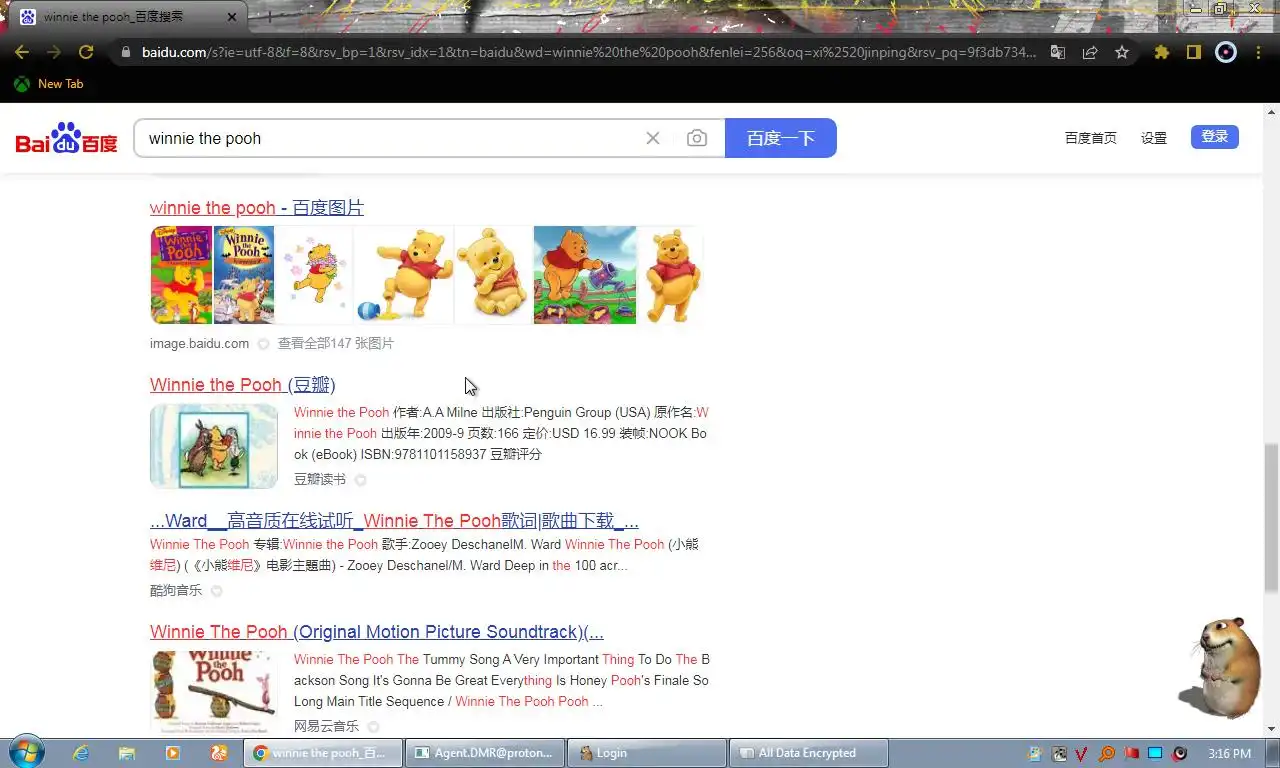Viewport: 1280px width, 768px height.
Task: Open second Winnie the Pooh video cover thumbnail
Action: click(244, 275)
